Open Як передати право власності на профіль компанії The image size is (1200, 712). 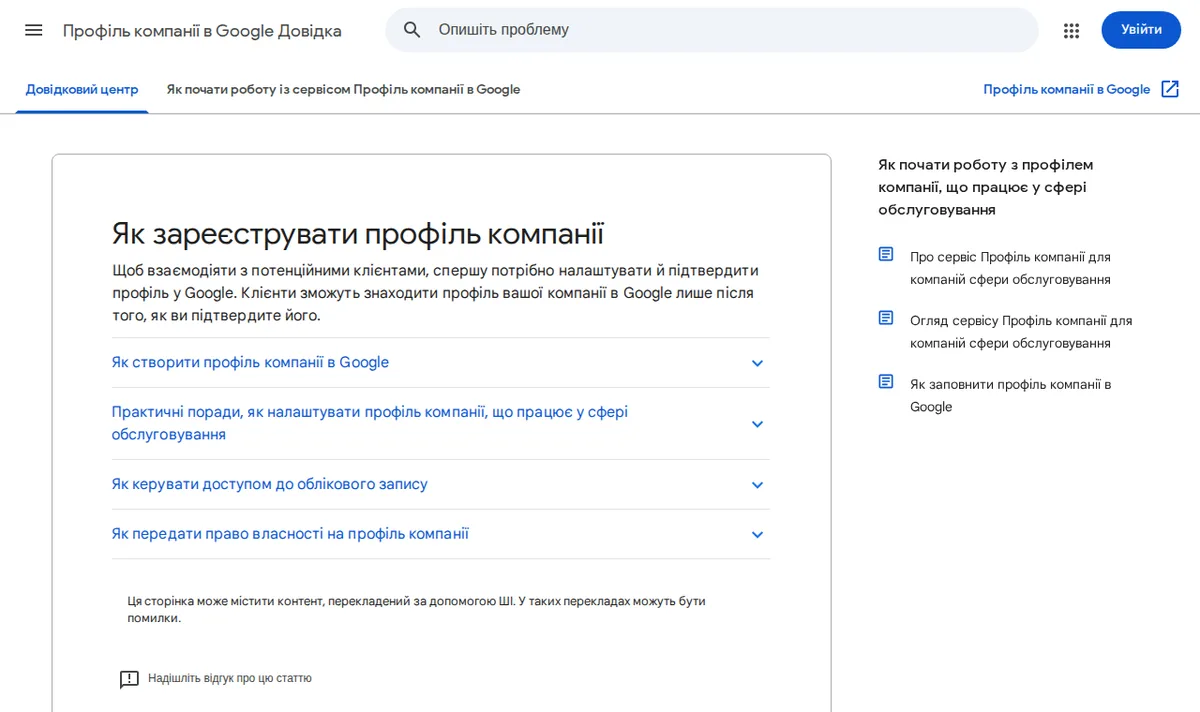pos(290,534)
